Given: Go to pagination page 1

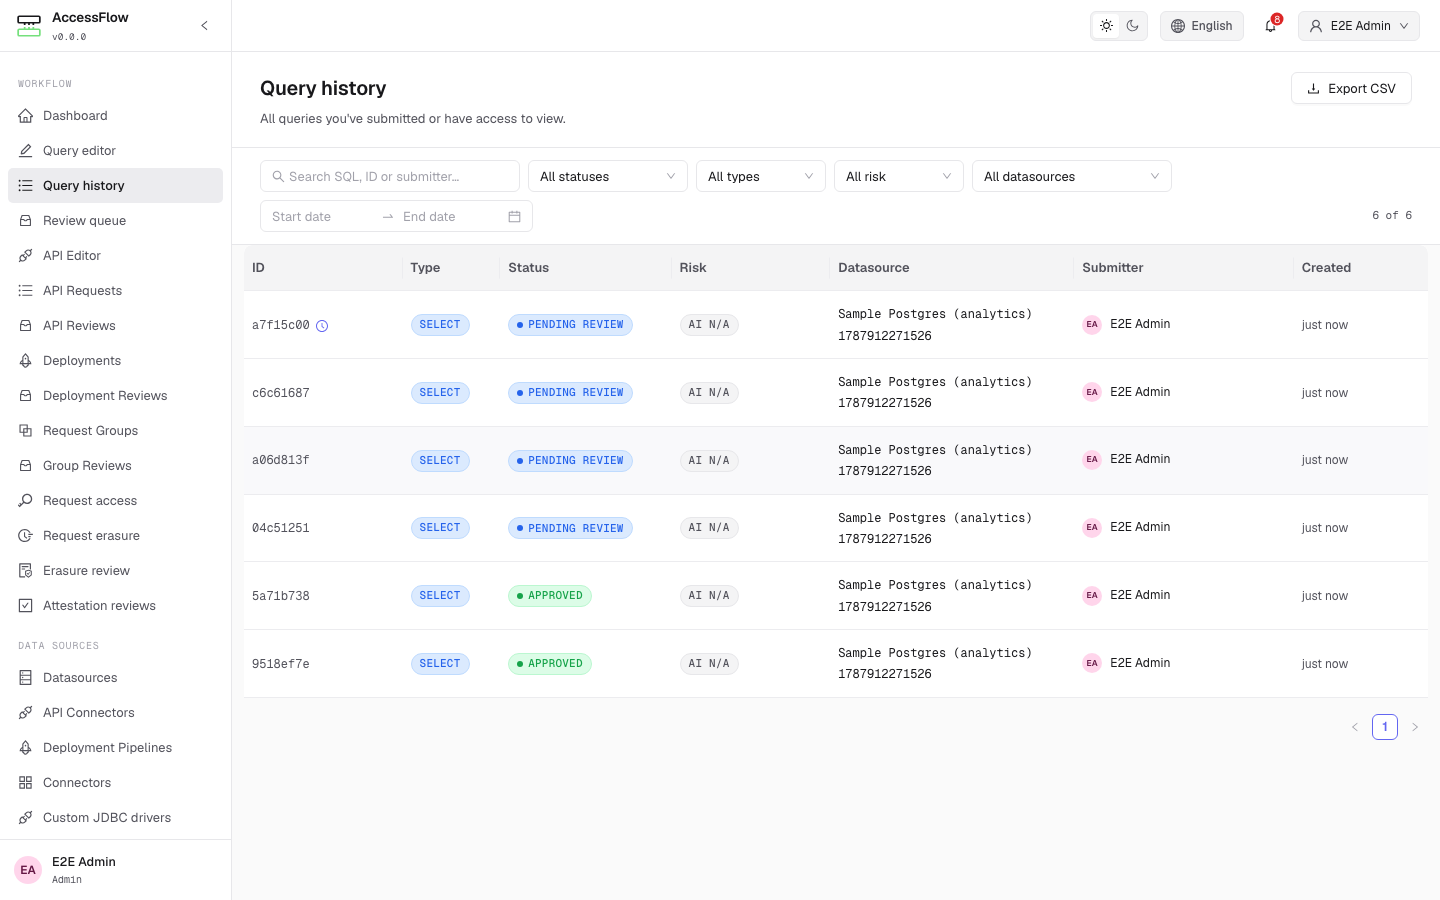Looking at the screenshot, I should pos(1385,727).
